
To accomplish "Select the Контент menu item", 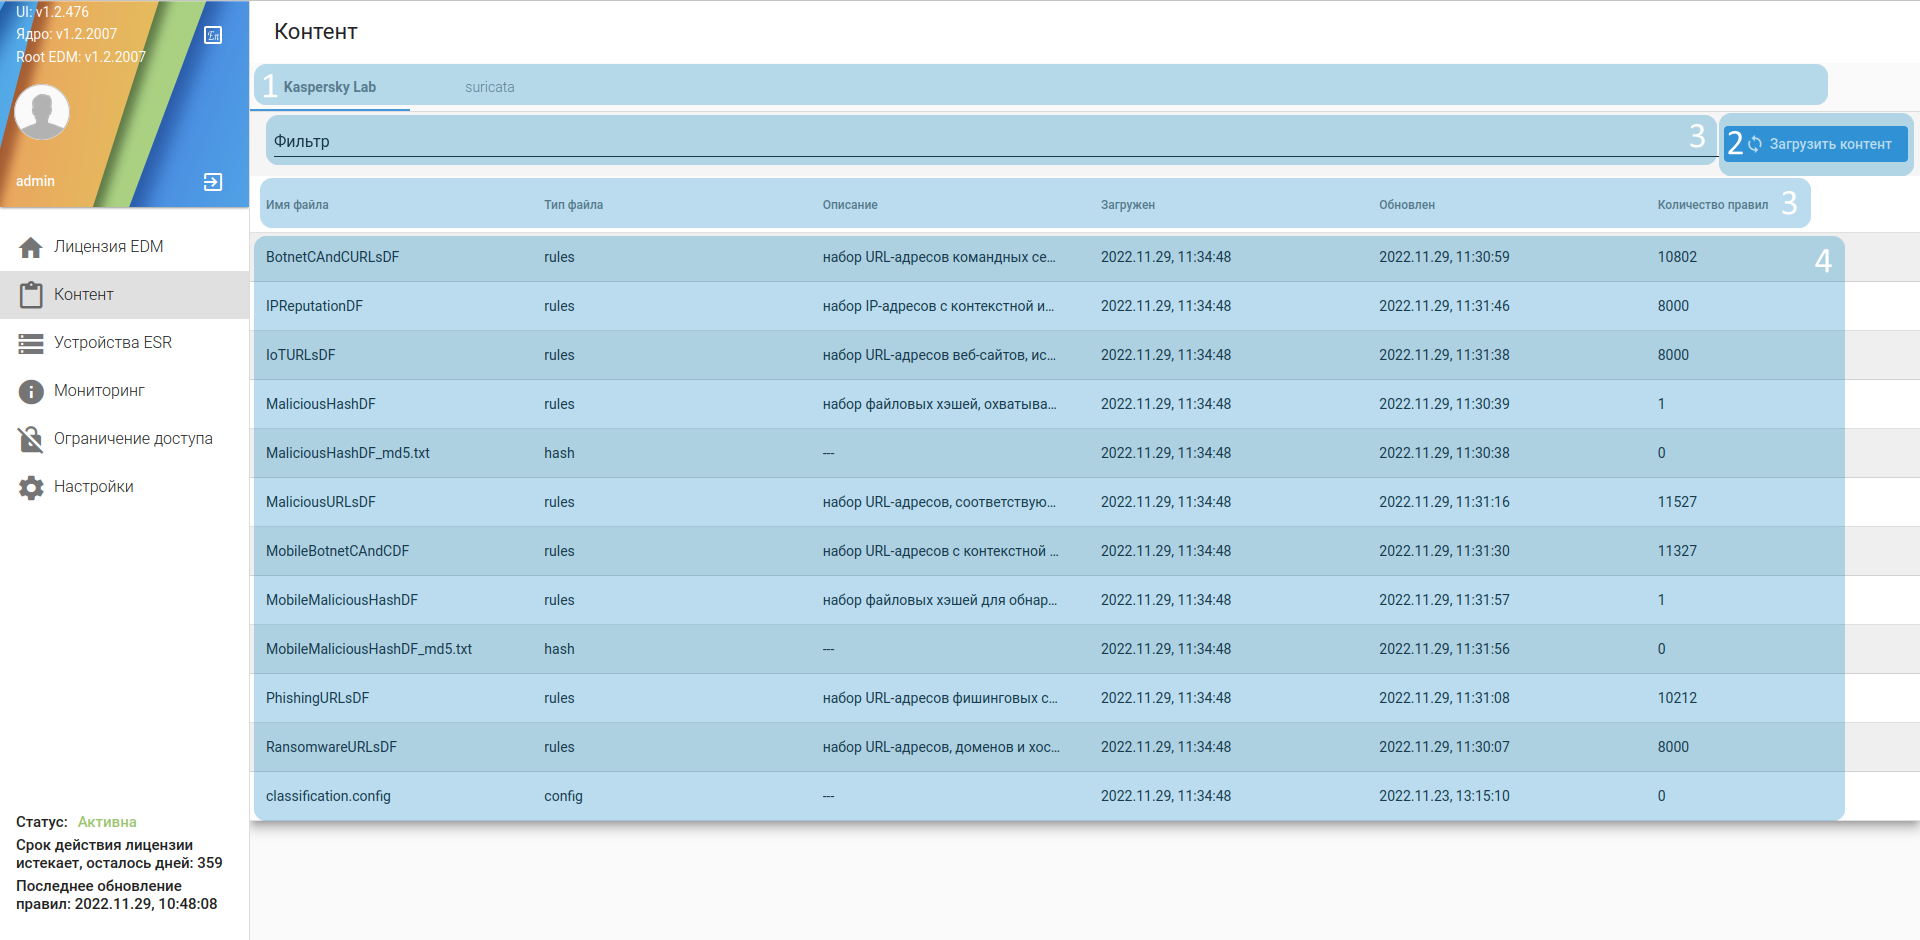I will click(x=125, y=295).
